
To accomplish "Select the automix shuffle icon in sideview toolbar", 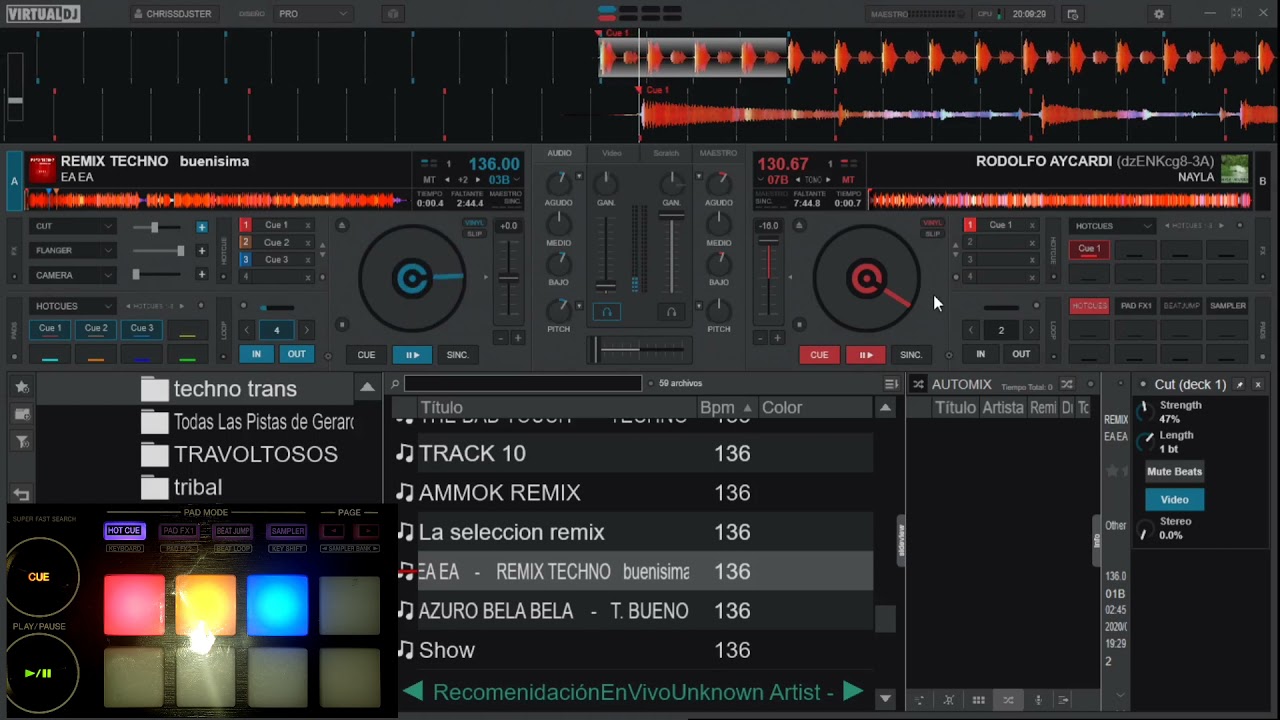I will [x=1008, y=700].
